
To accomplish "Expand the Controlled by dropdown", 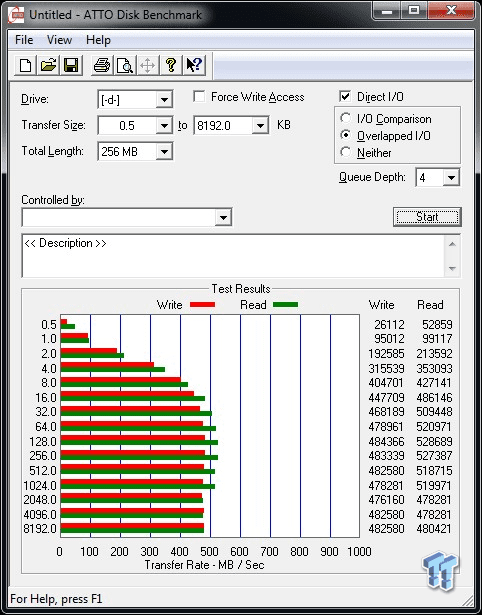I will pyautogui.click(x=223, y=217).
